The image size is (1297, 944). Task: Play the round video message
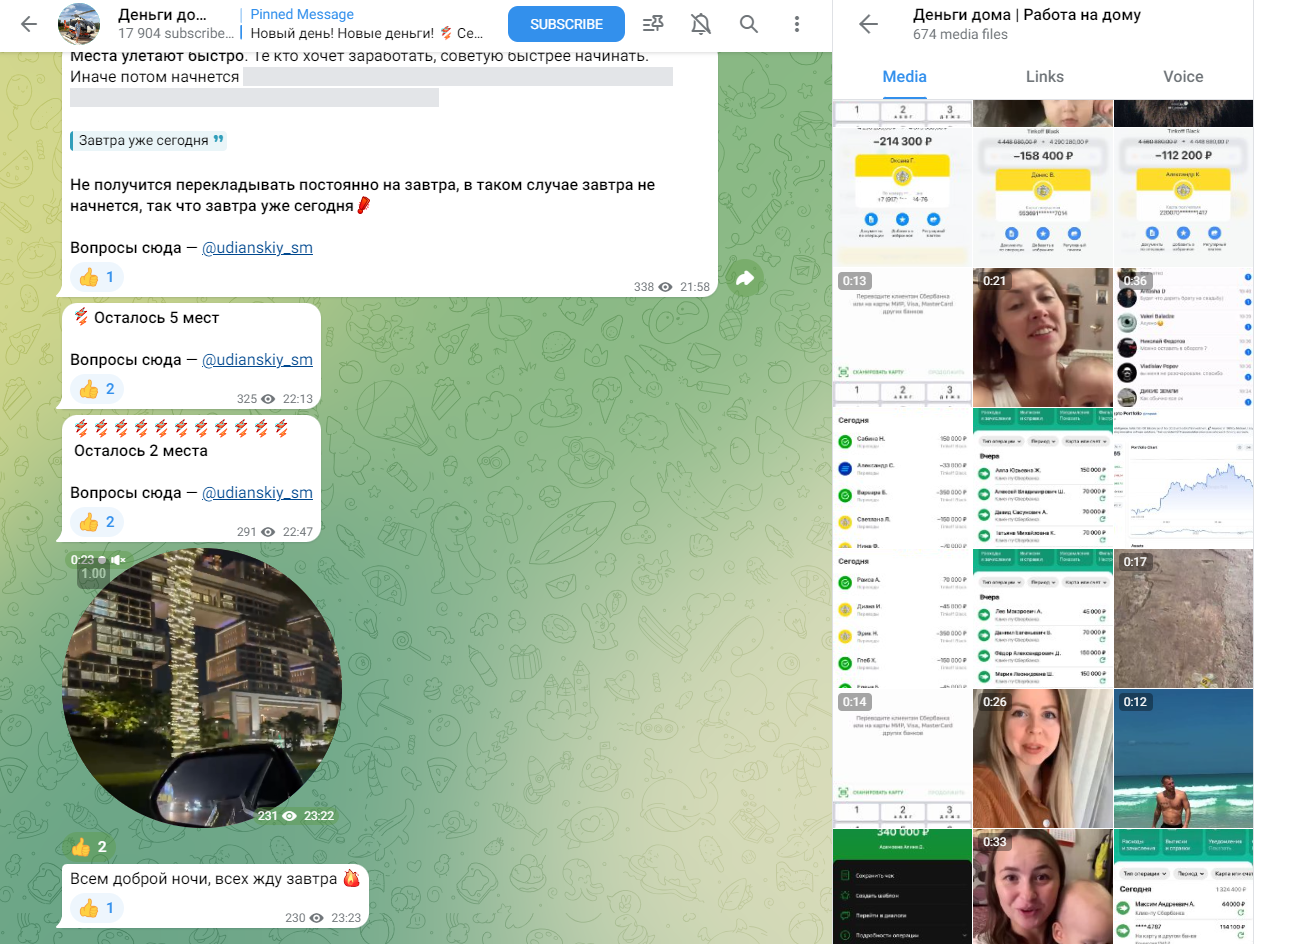(x=202, y=688)
